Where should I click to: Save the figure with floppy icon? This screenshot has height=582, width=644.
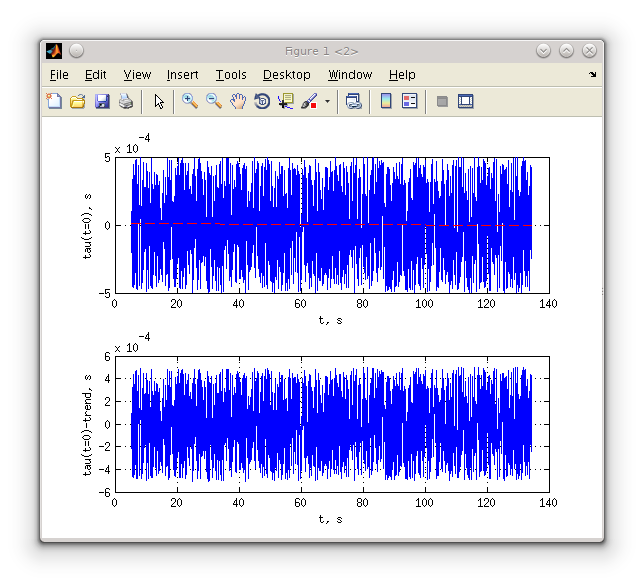pos(102,101)
